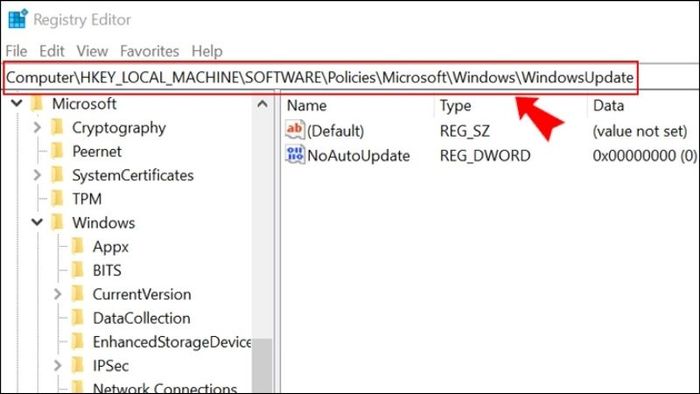
Task: Click the tree pane scroll up arrow
Action: click(262, 105)
